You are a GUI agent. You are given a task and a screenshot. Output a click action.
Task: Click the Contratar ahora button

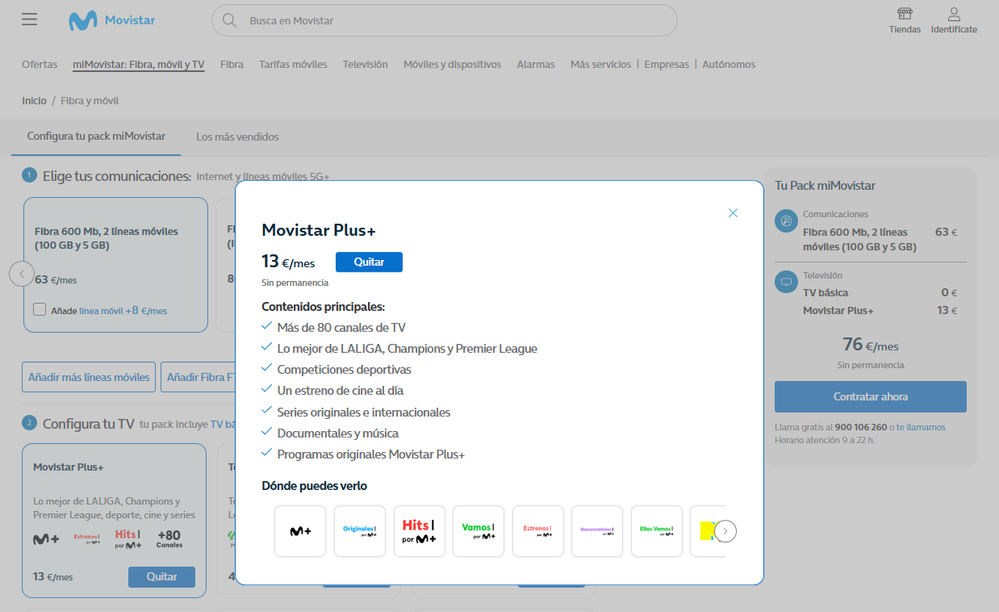pos(870,397)
